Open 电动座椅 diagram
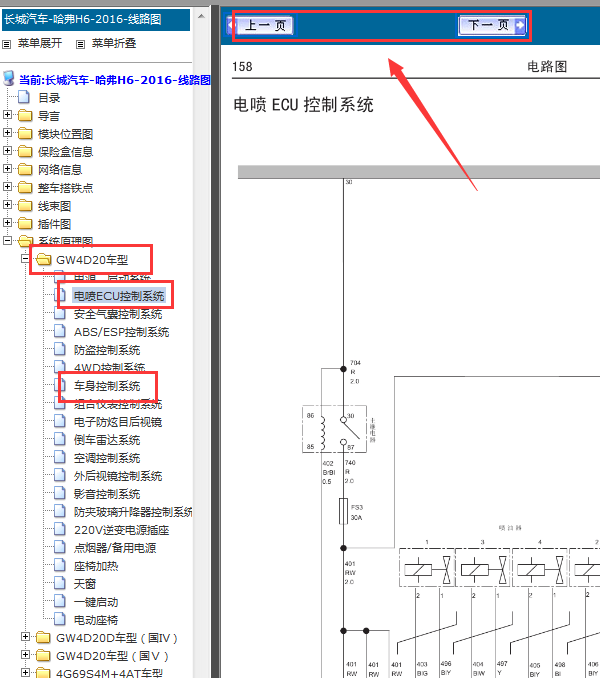 [x=96, y=620]
